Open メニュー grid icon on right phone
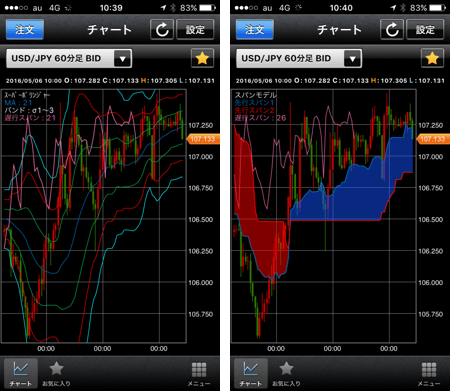Image resolution: width=450 pixels, height=391 pixels. pos(429,373)
